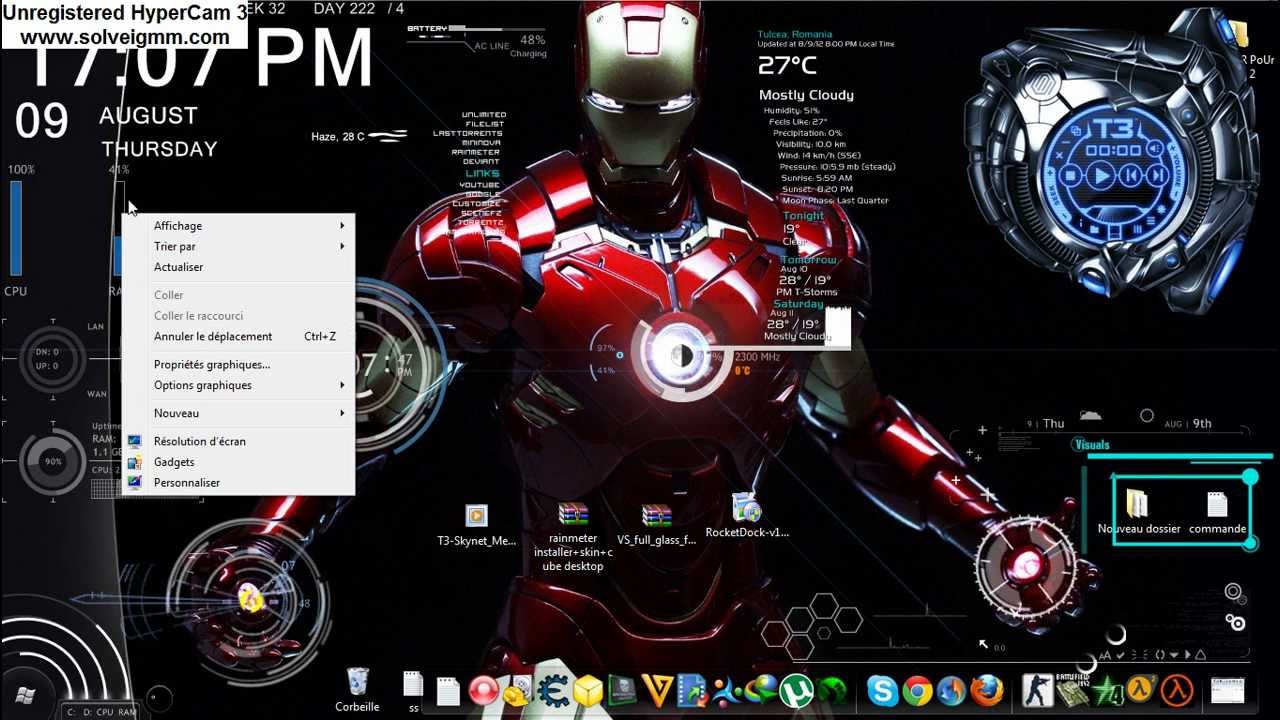Open the T3-Skynet_Me... desktop file
Image resolution: width=1280 pixels, height=720 pixels.
477,525
